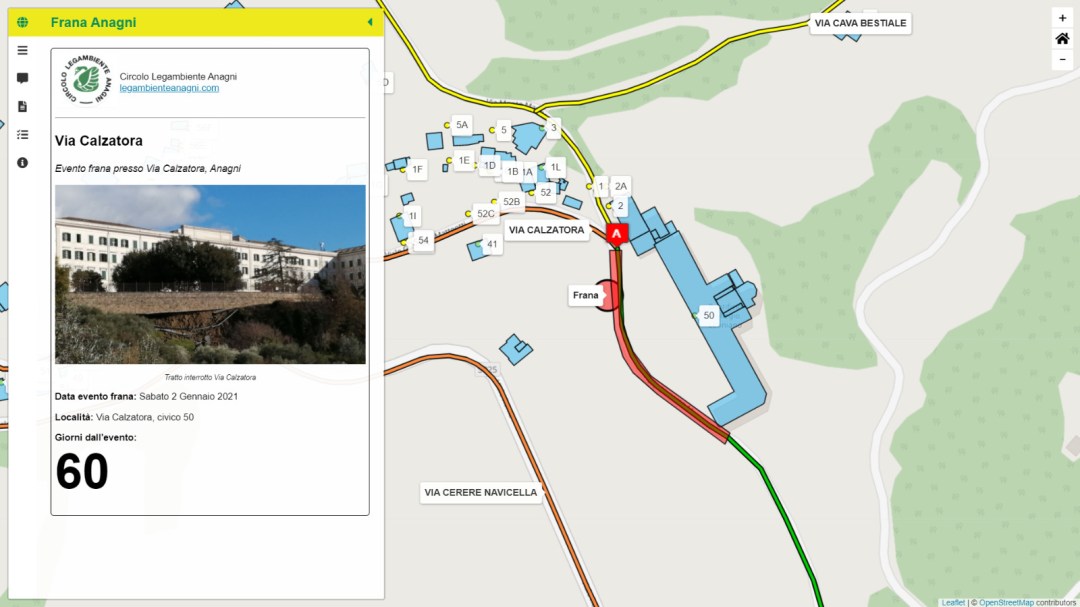Zoom in on the map

tap(1062, 18)
